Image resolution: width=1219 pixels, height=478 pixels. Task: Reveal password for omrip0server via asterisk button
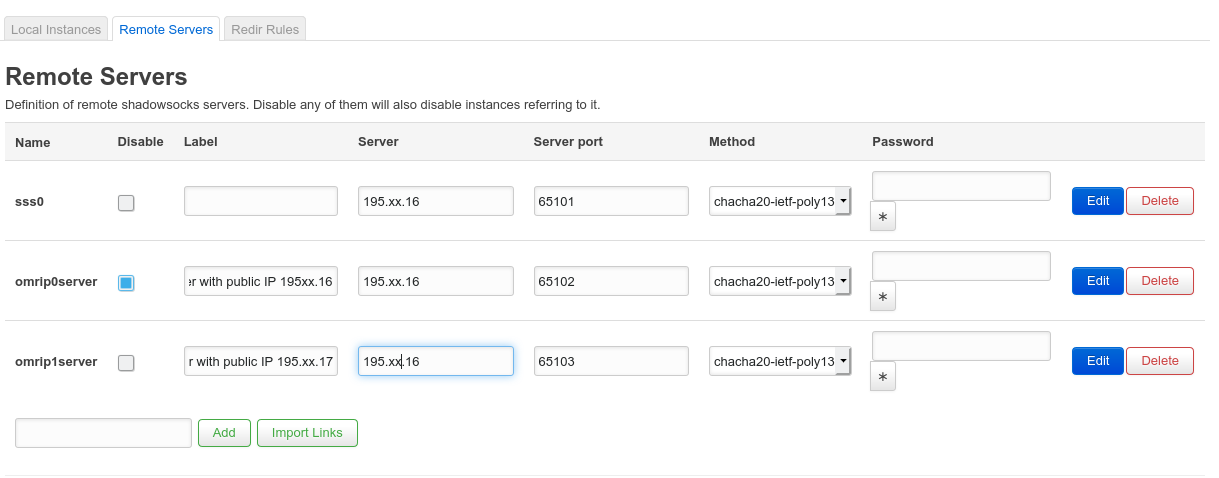click(x=882, y=296)
